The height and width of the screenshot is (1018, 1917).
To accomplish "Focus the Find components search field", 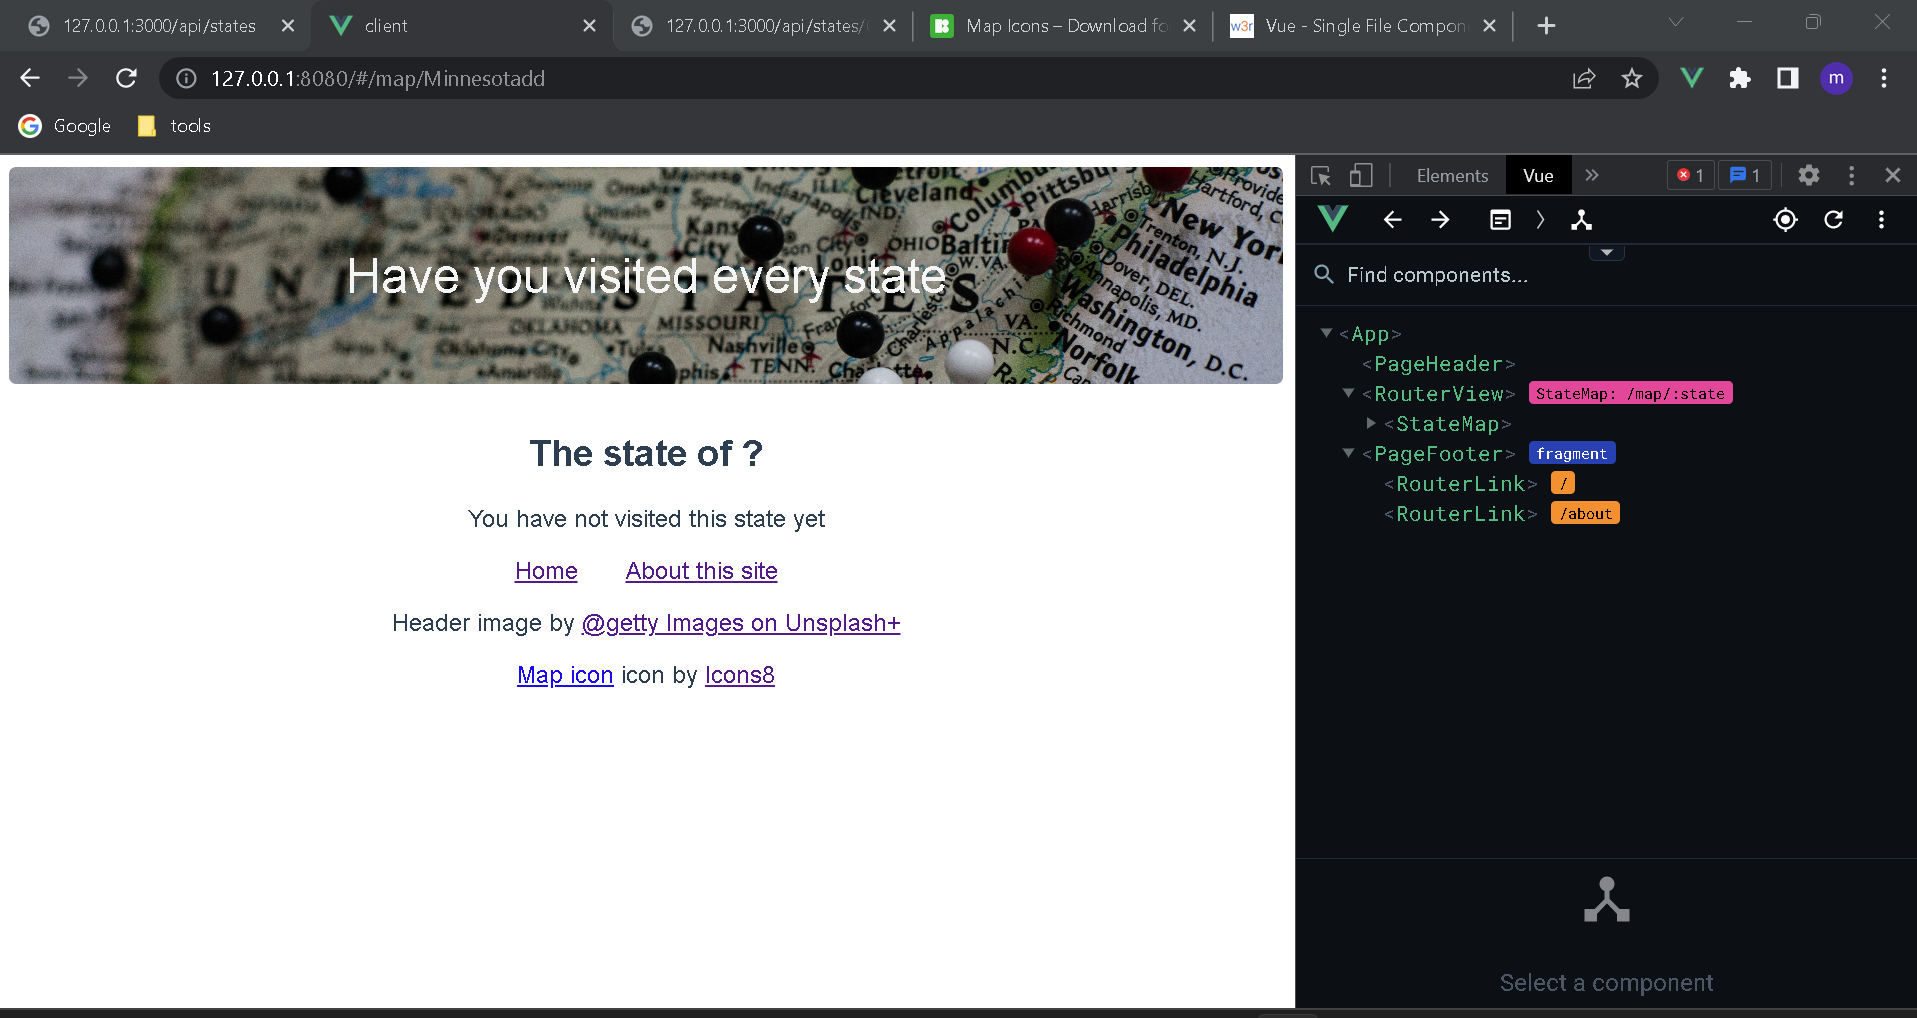I will pos(1606,275).
